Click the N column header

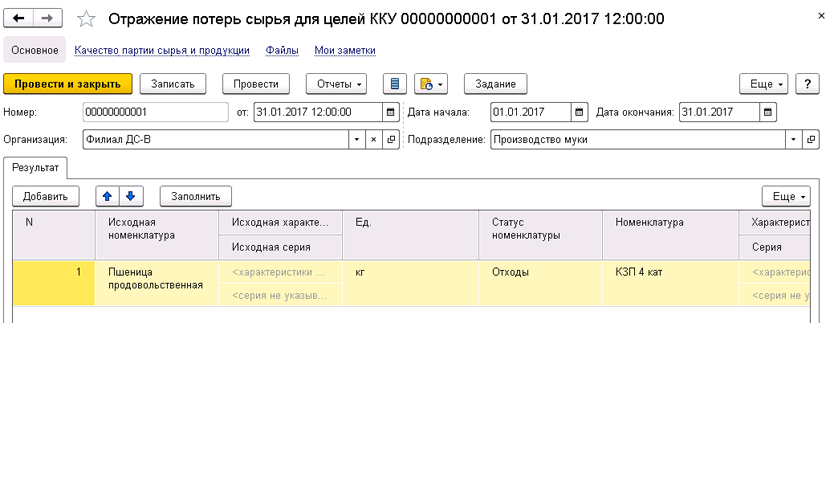tap(53, 235)
